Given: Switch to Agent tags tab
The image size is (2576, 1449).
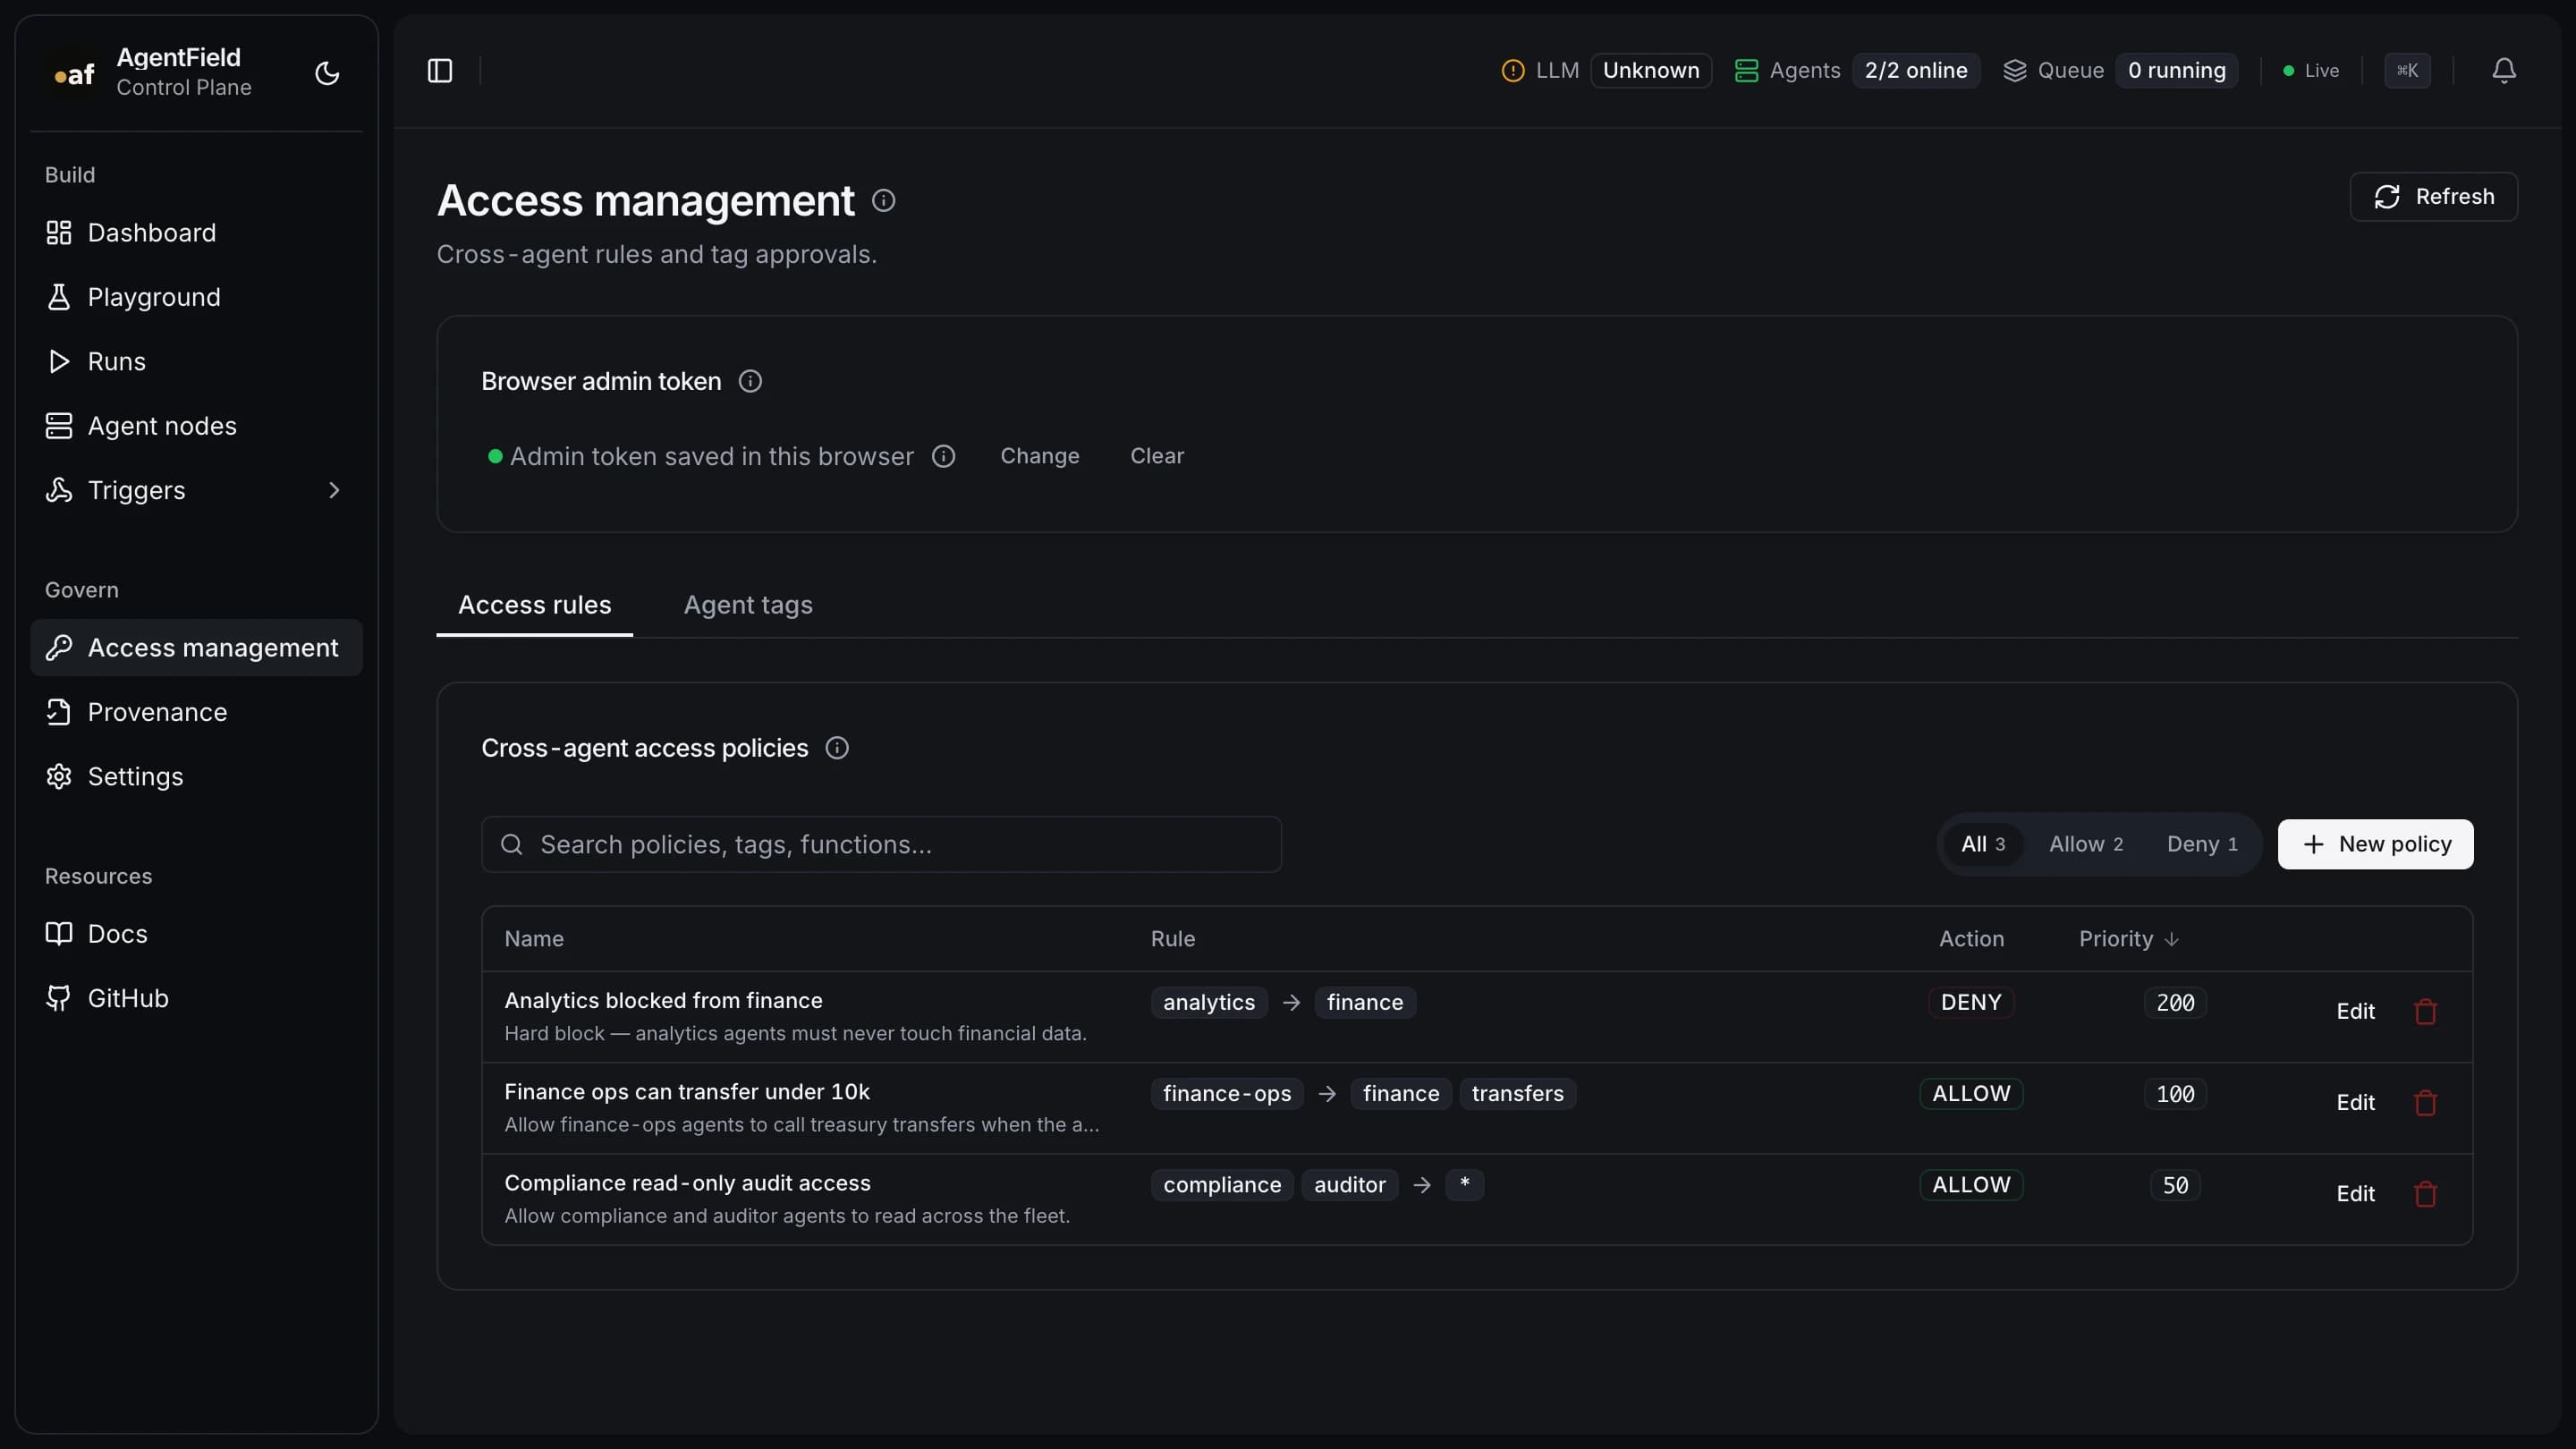Looking at the screenshot, I should point(748,605).
